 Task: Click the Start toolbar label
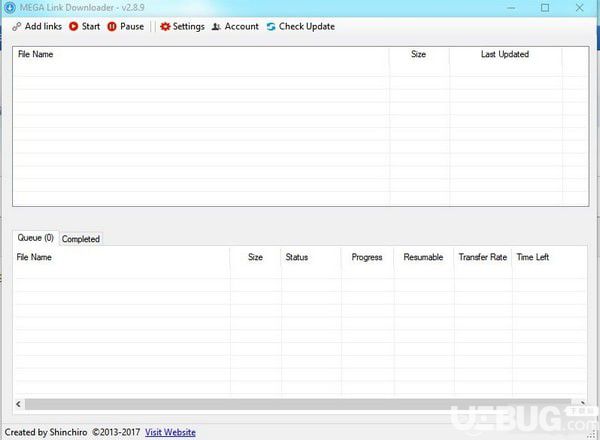[91, 26]
